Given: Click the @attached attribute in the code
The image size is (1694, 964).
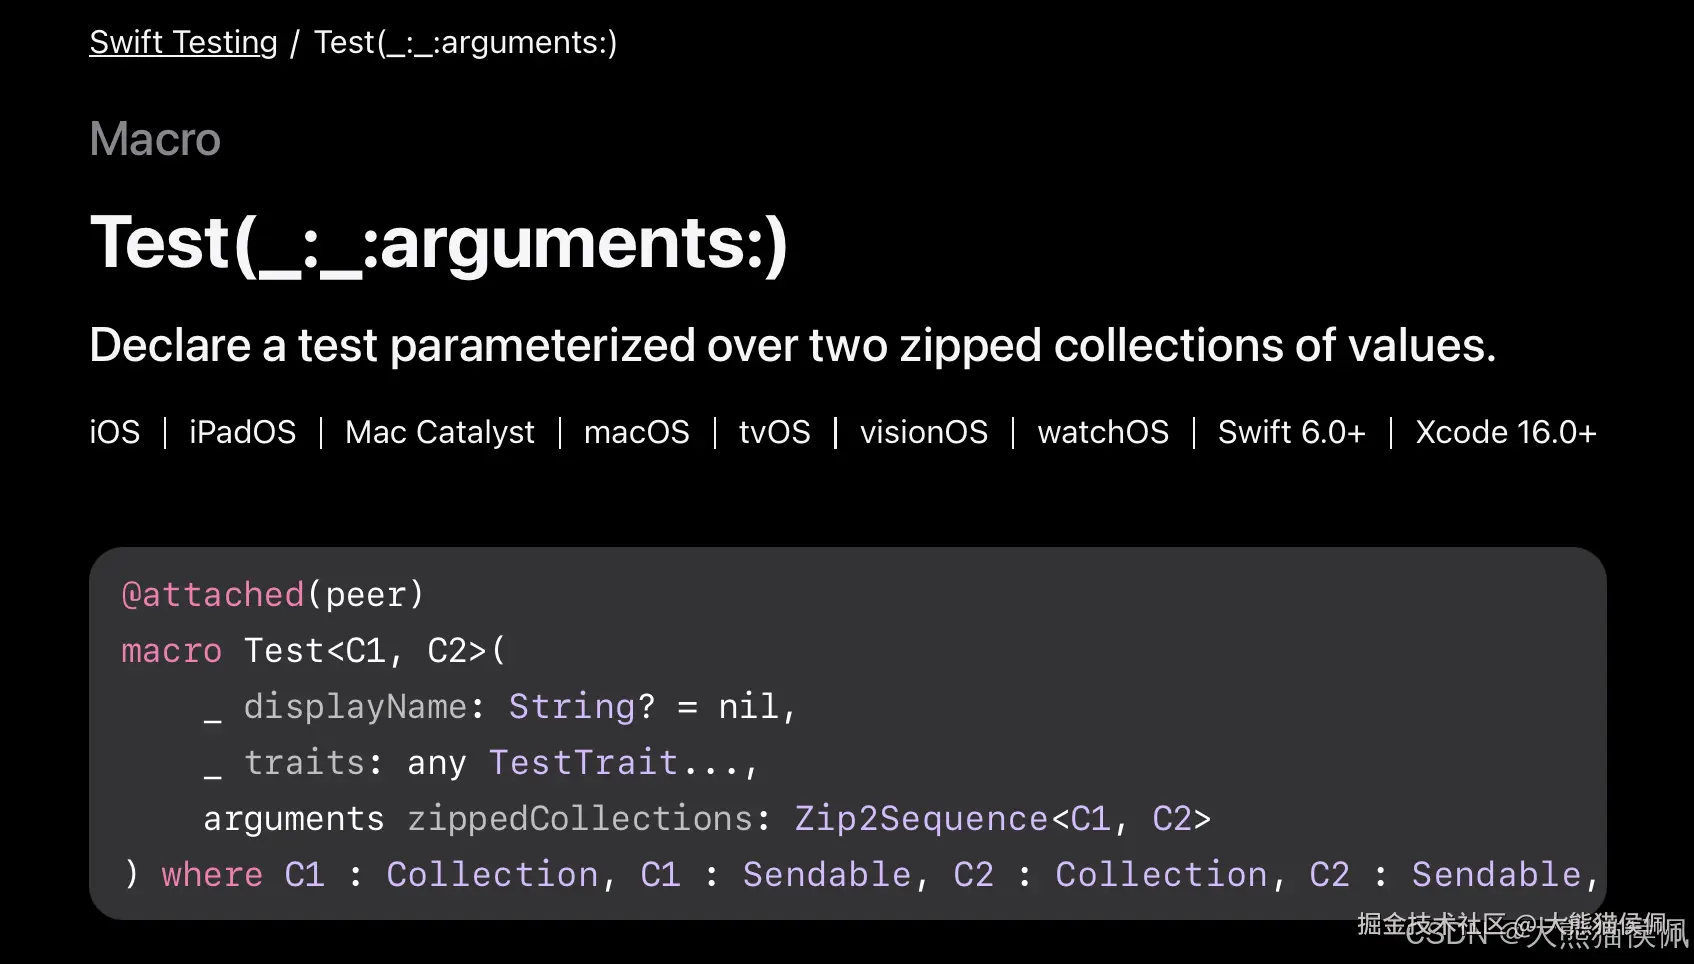Looking at the screenshot, I should 212,595.
